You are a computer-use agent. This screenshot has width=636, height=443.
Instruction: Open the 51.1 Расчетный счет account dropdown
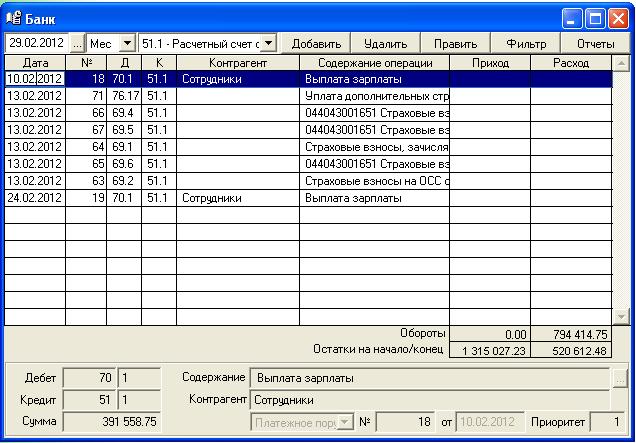click(x=267, y=44)
